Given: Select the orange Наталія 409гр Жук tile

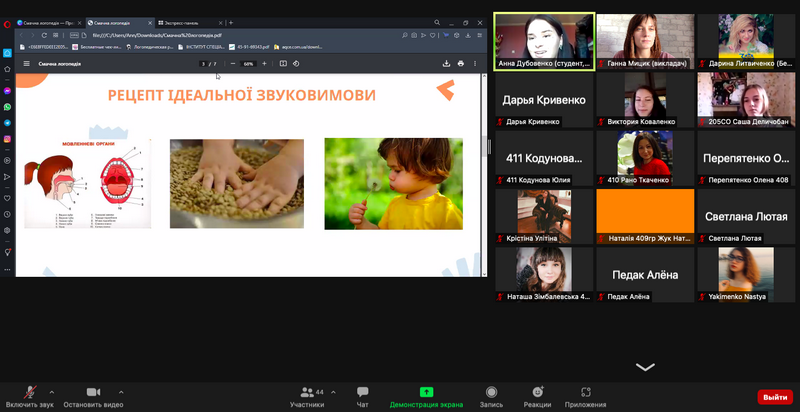Looking at the screenshot, I should [645, 216].
